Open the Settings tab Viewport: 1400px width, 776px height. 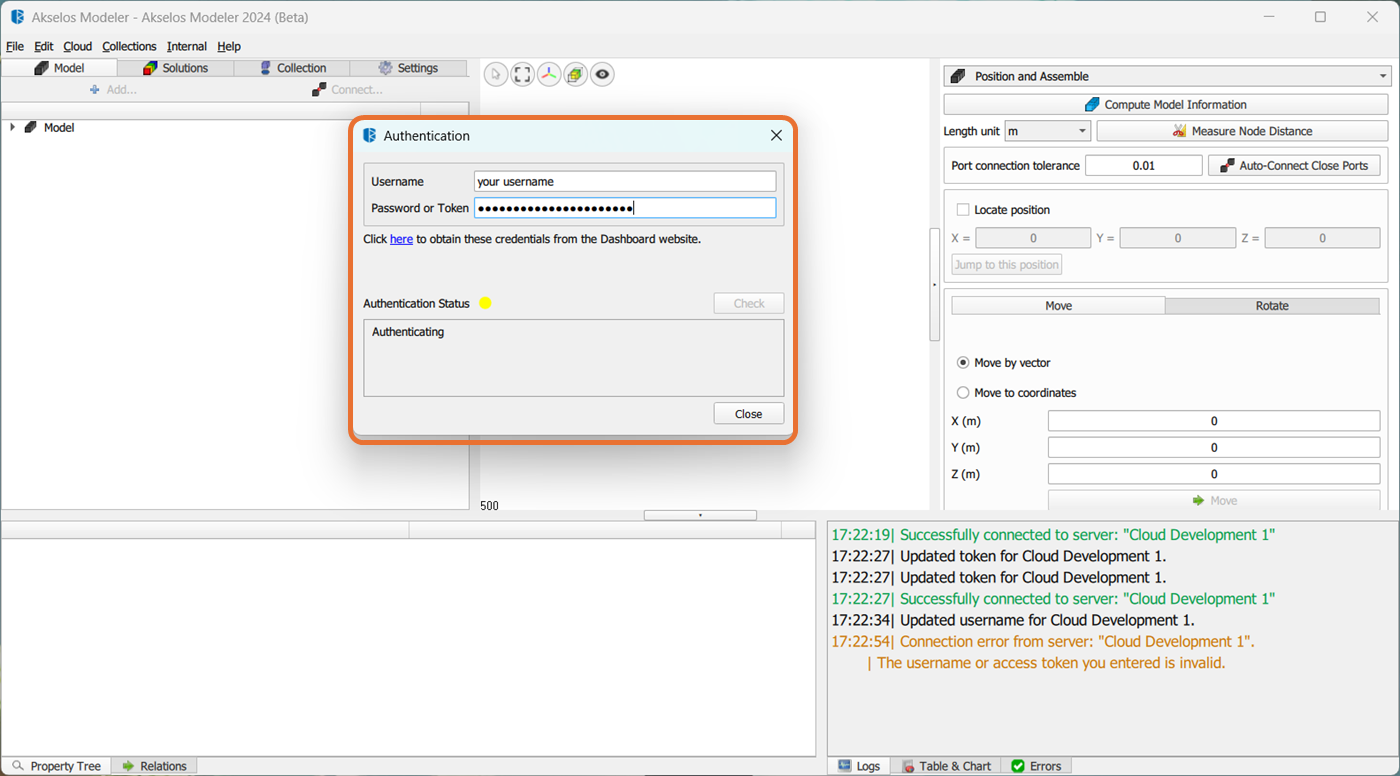tap(408, 68)
